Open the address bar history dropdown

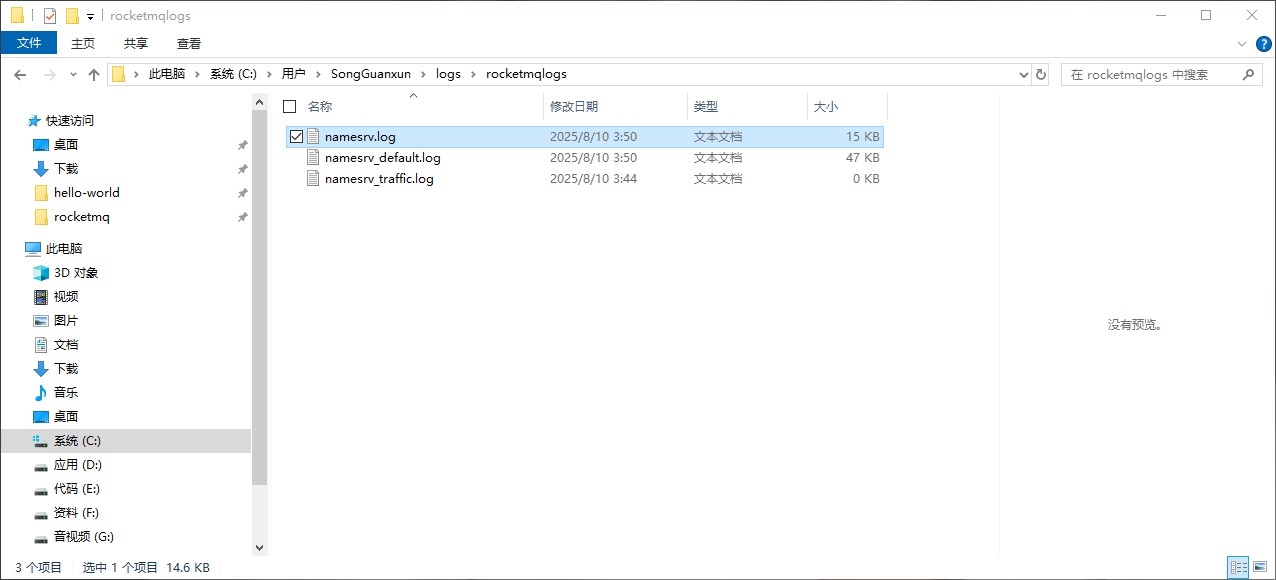coord(1022,73)
